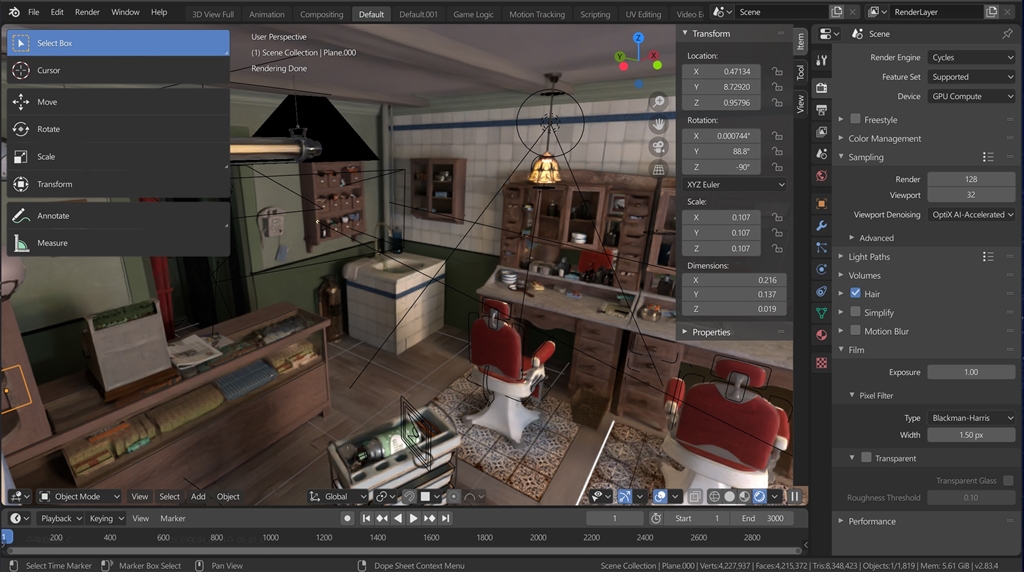Switch to the Compositing workspace tab
This screenshot has width=1024, height=572.
321,14
